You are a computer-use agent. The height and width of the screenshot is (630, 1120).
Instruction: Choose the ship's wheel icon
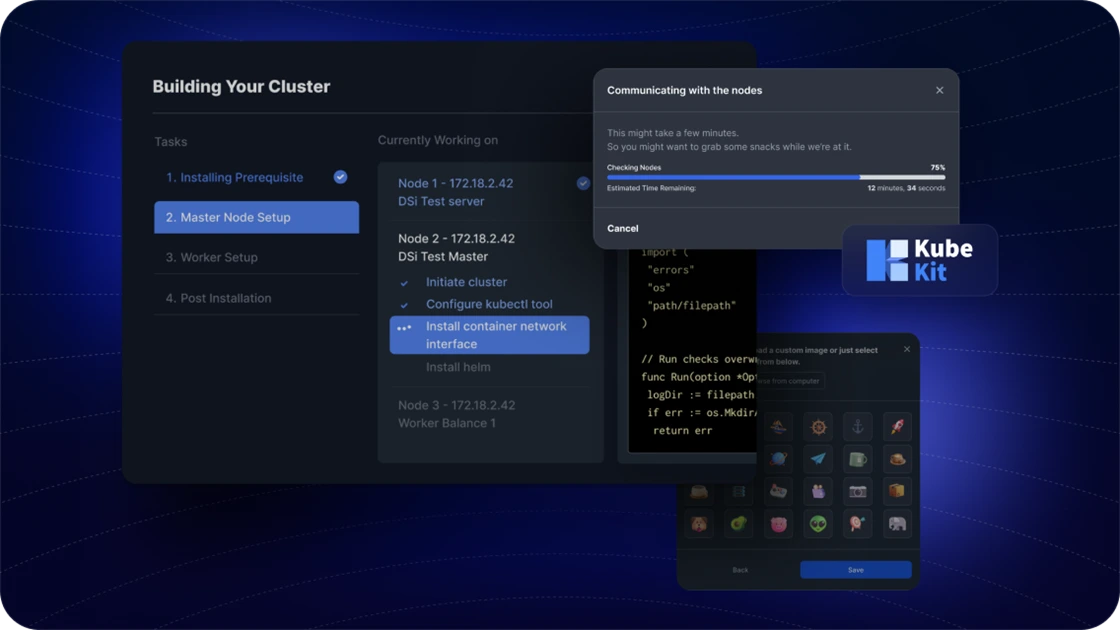818,427
